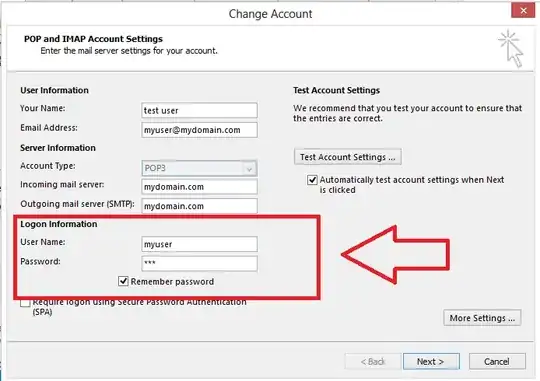Viewport: 540px width, 381px height.
Task: Click the Next button
Action: (431, 361)
